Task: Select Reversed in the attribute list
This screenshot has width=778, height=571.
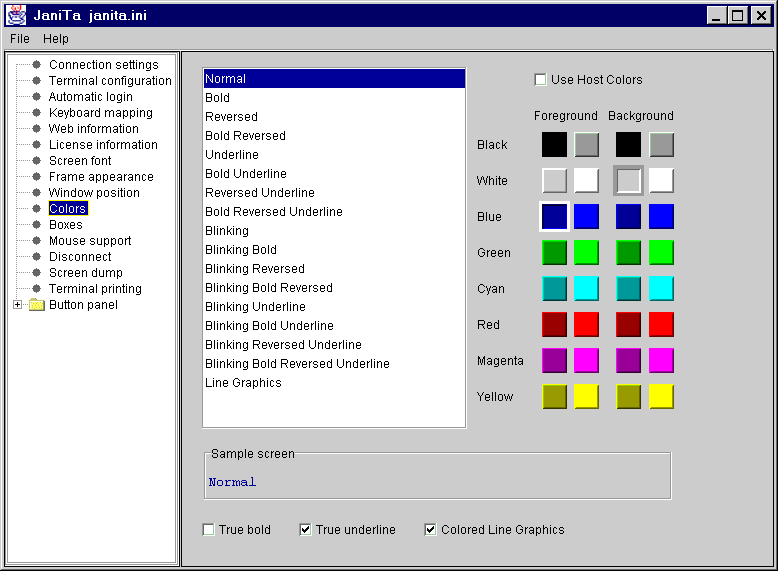Action: point(334,117)
